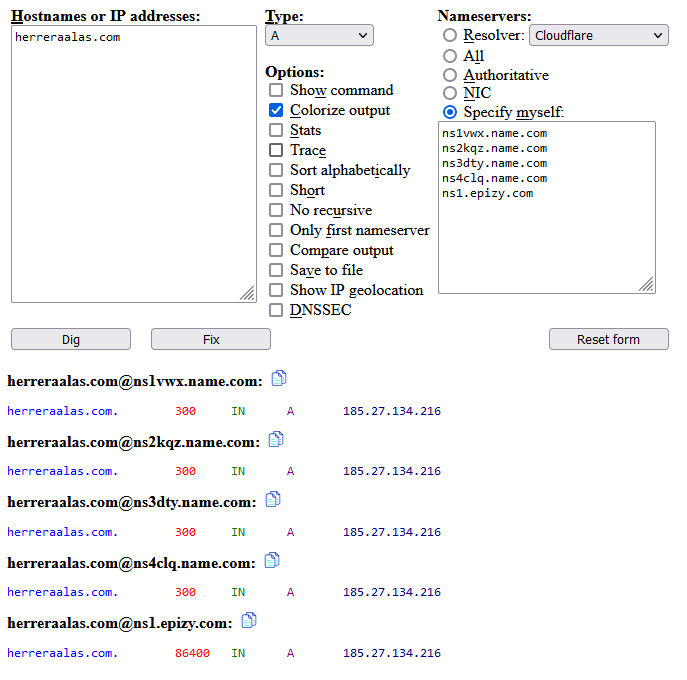
Task: Copy the ns4clq.name.com result to clipboard
Action: click(271, 561)
